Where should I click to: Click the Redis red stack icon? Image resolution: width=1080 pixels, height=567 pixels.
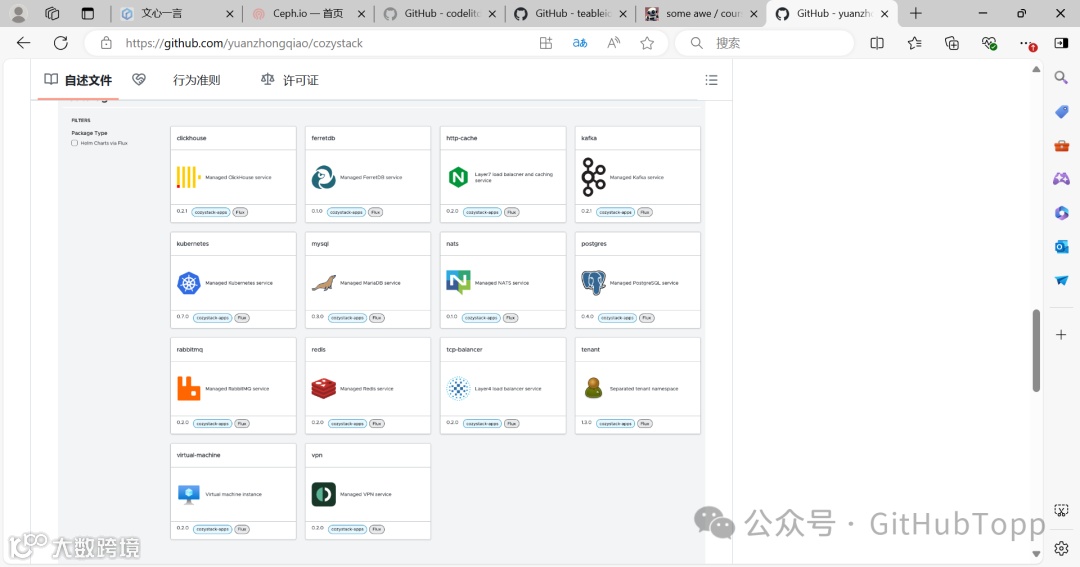point(323,389)
